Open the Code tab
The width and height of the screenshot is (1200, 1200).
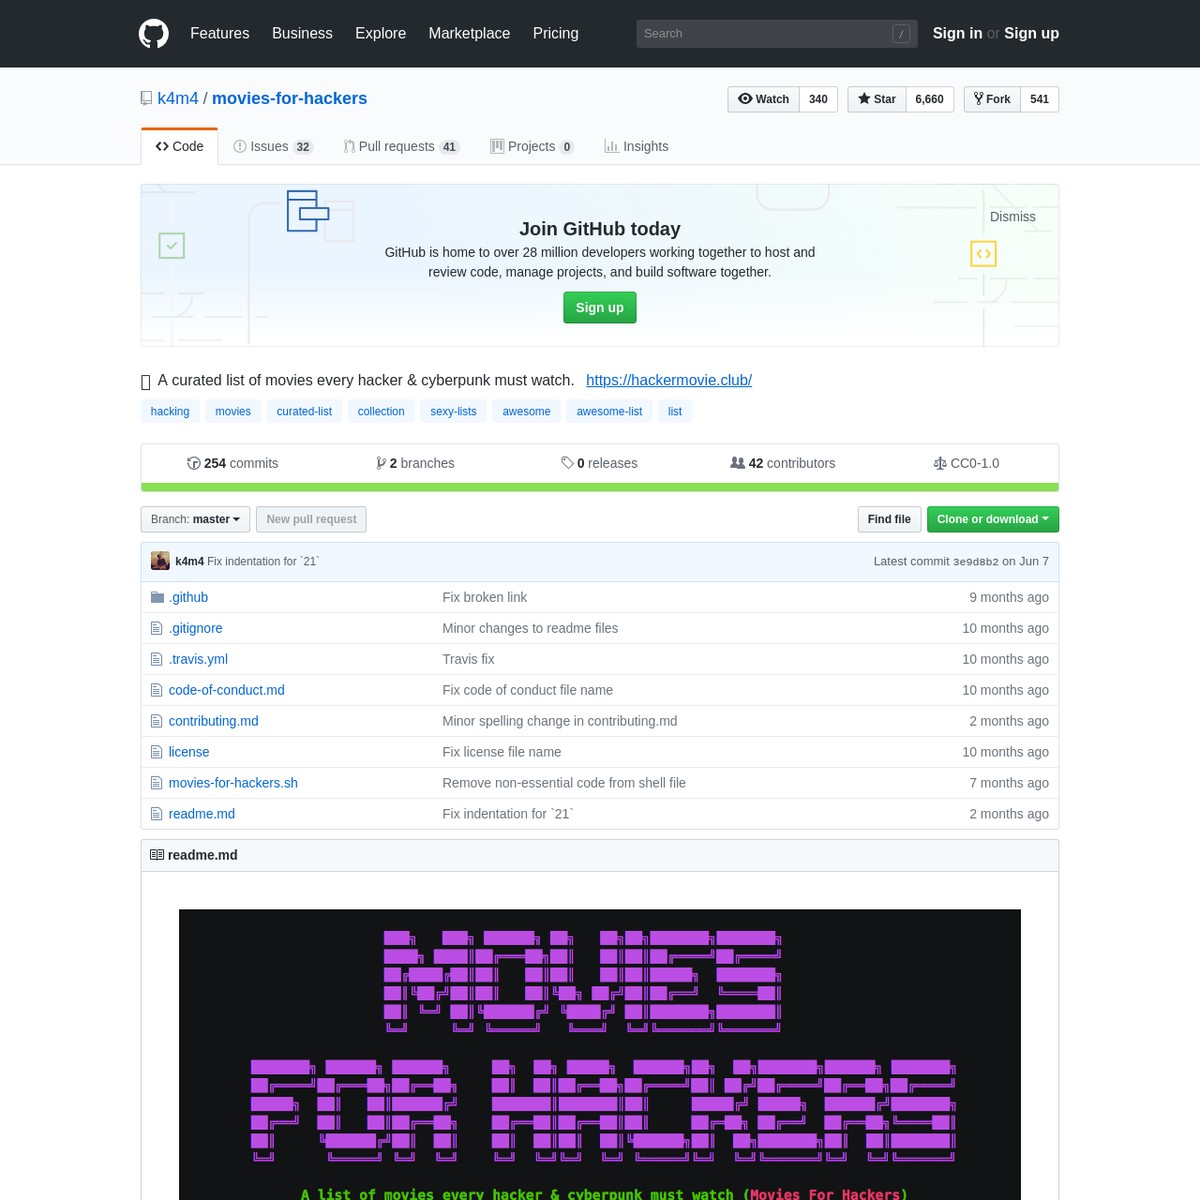pos(180,146)
